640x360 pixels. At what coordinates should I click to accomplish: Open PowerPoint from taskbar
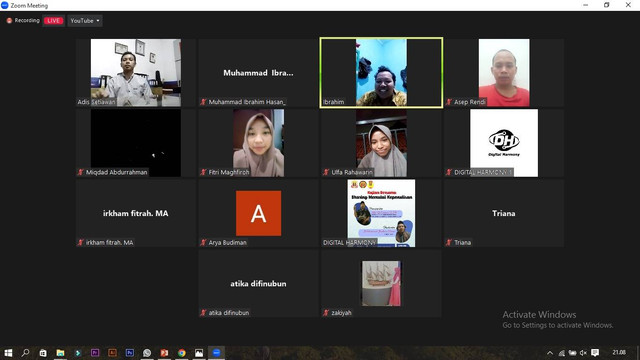coord(164,353)
